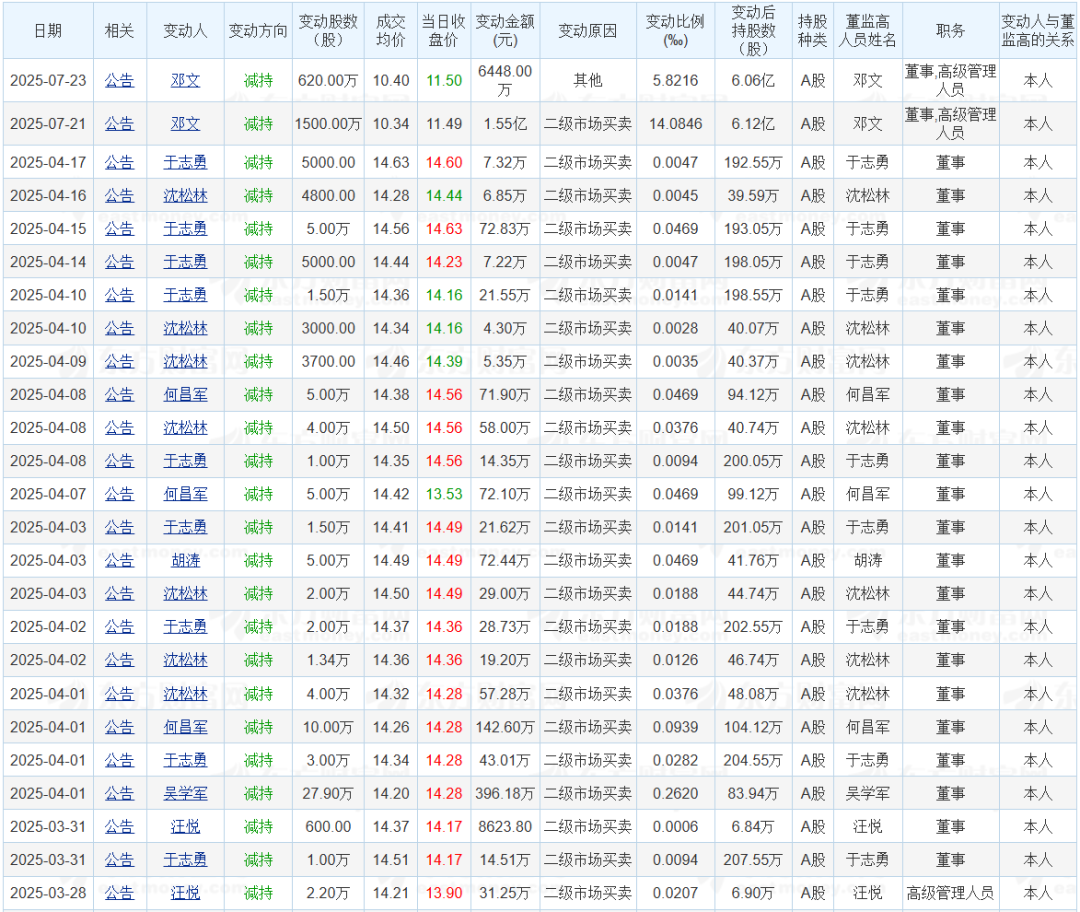Open 沈松林 name link dated 2025-04-09
This screenshot has width=1080, height=912.
point(185,361)
